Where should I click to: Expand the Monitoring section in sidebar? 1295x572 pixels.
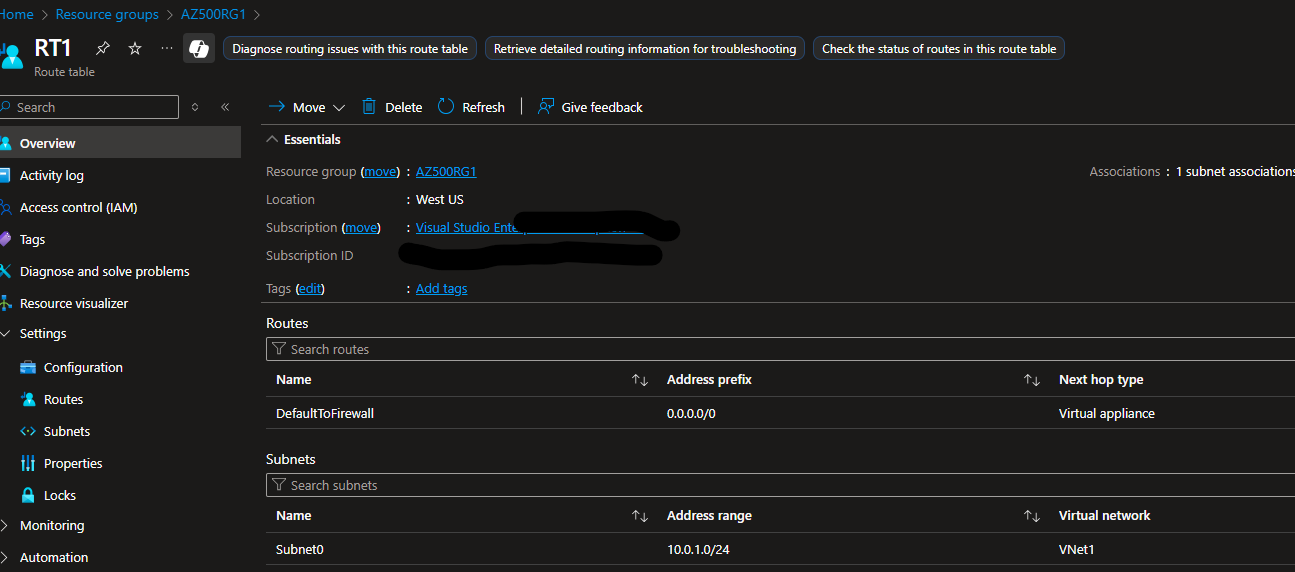pos(6,526)
